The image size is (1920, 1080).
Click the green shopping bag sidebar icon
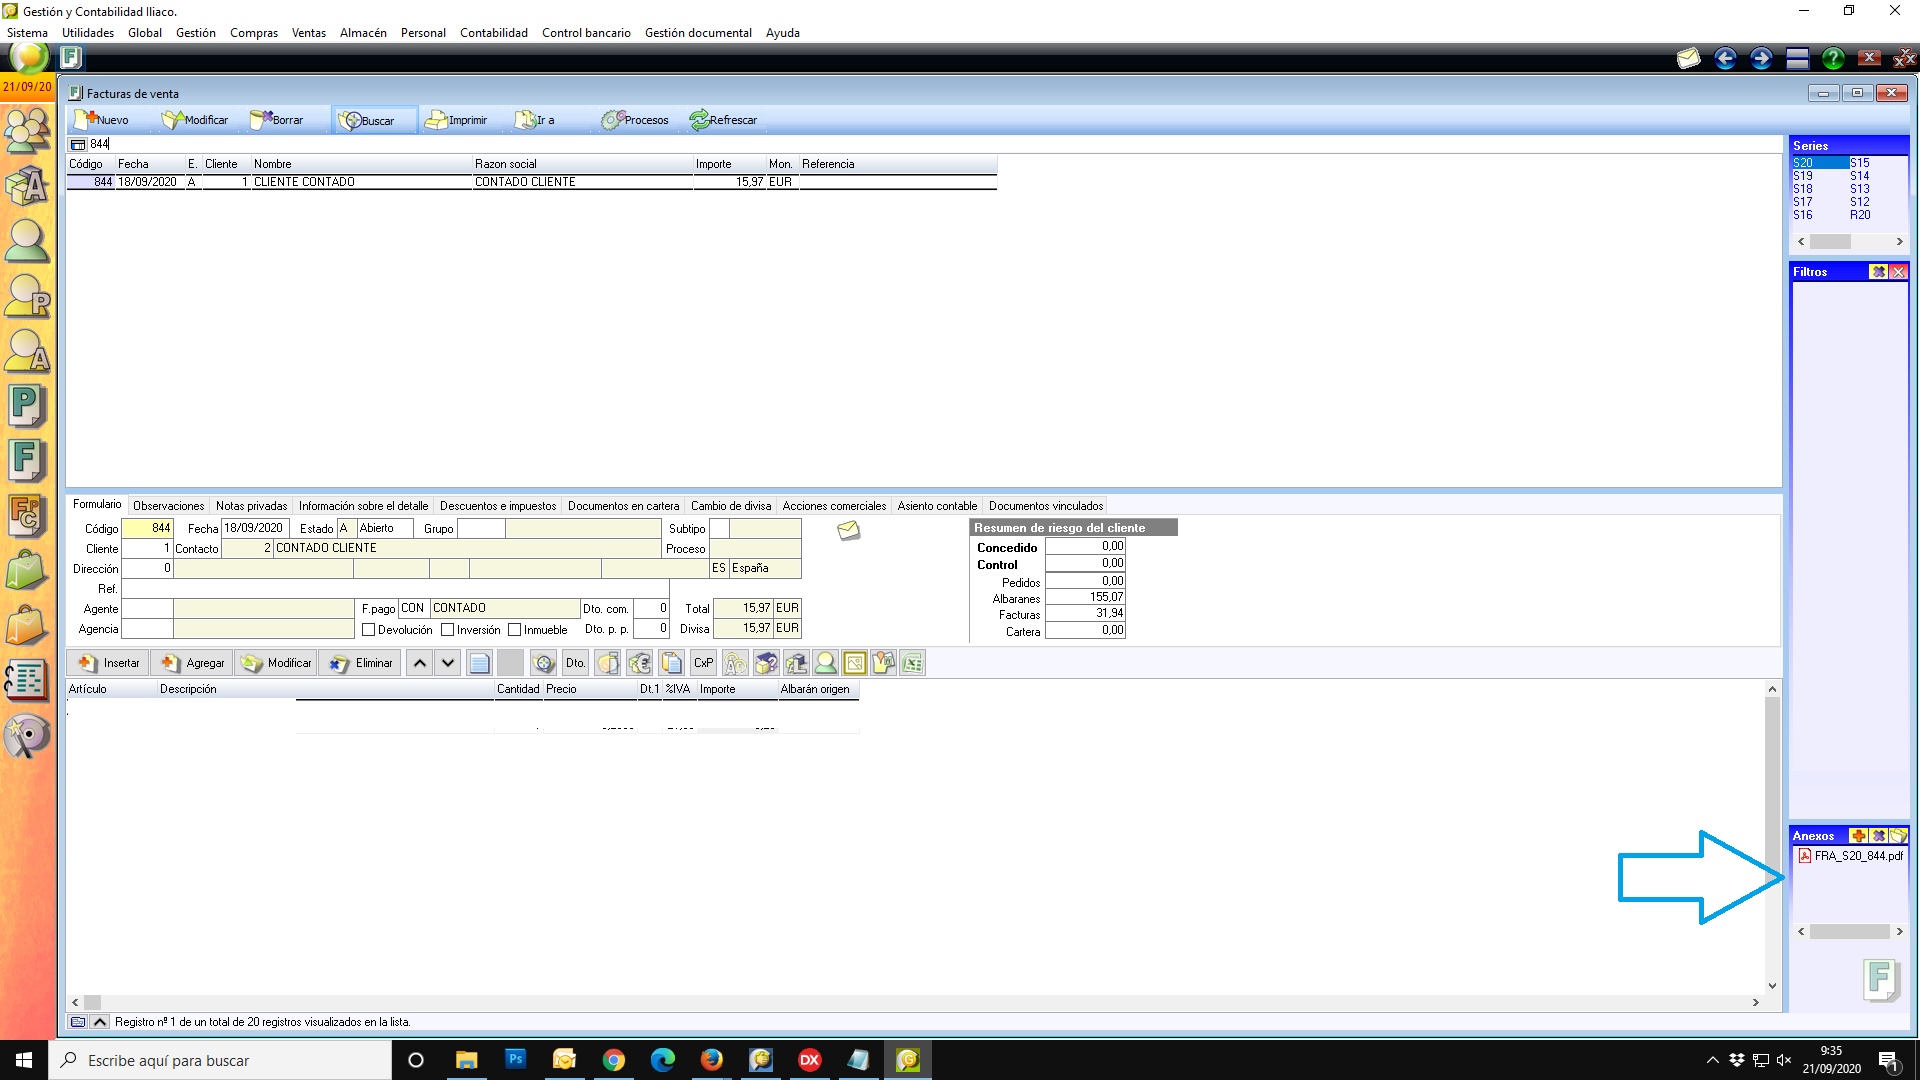point(27,572)
